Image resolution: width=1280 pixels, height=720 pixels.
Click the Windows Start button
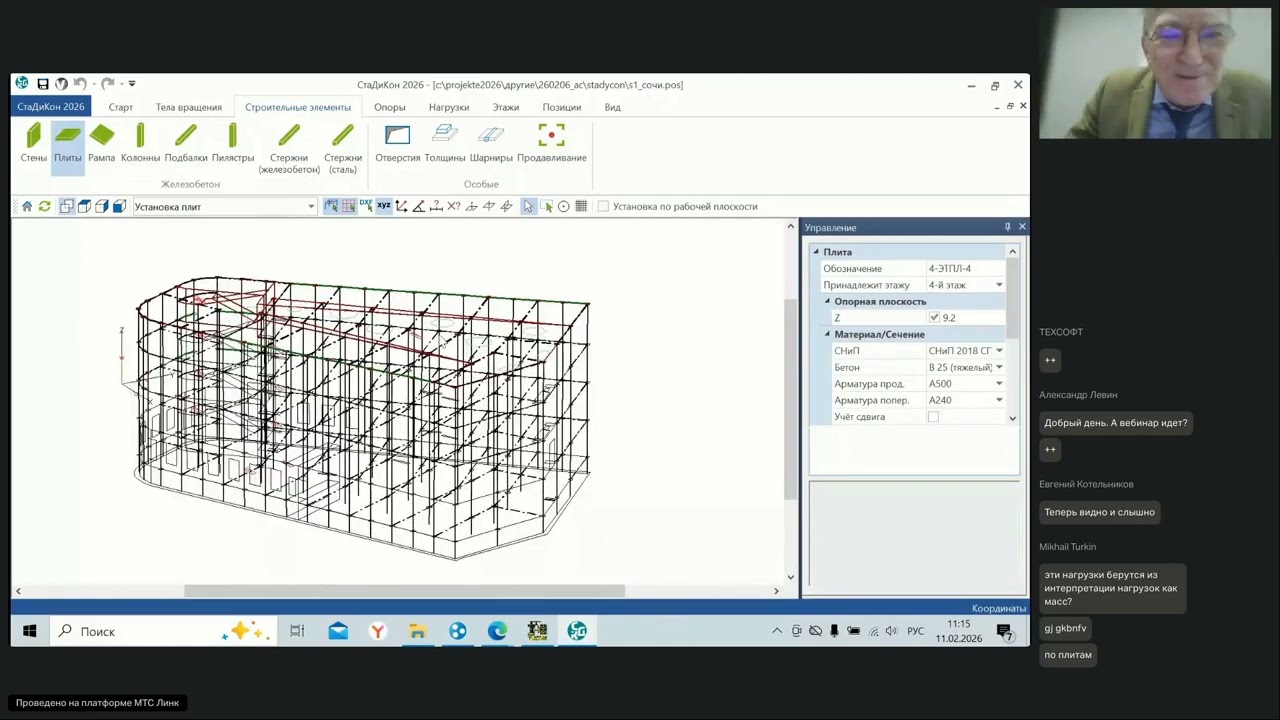pyautogui.click(x=29, y=631)
